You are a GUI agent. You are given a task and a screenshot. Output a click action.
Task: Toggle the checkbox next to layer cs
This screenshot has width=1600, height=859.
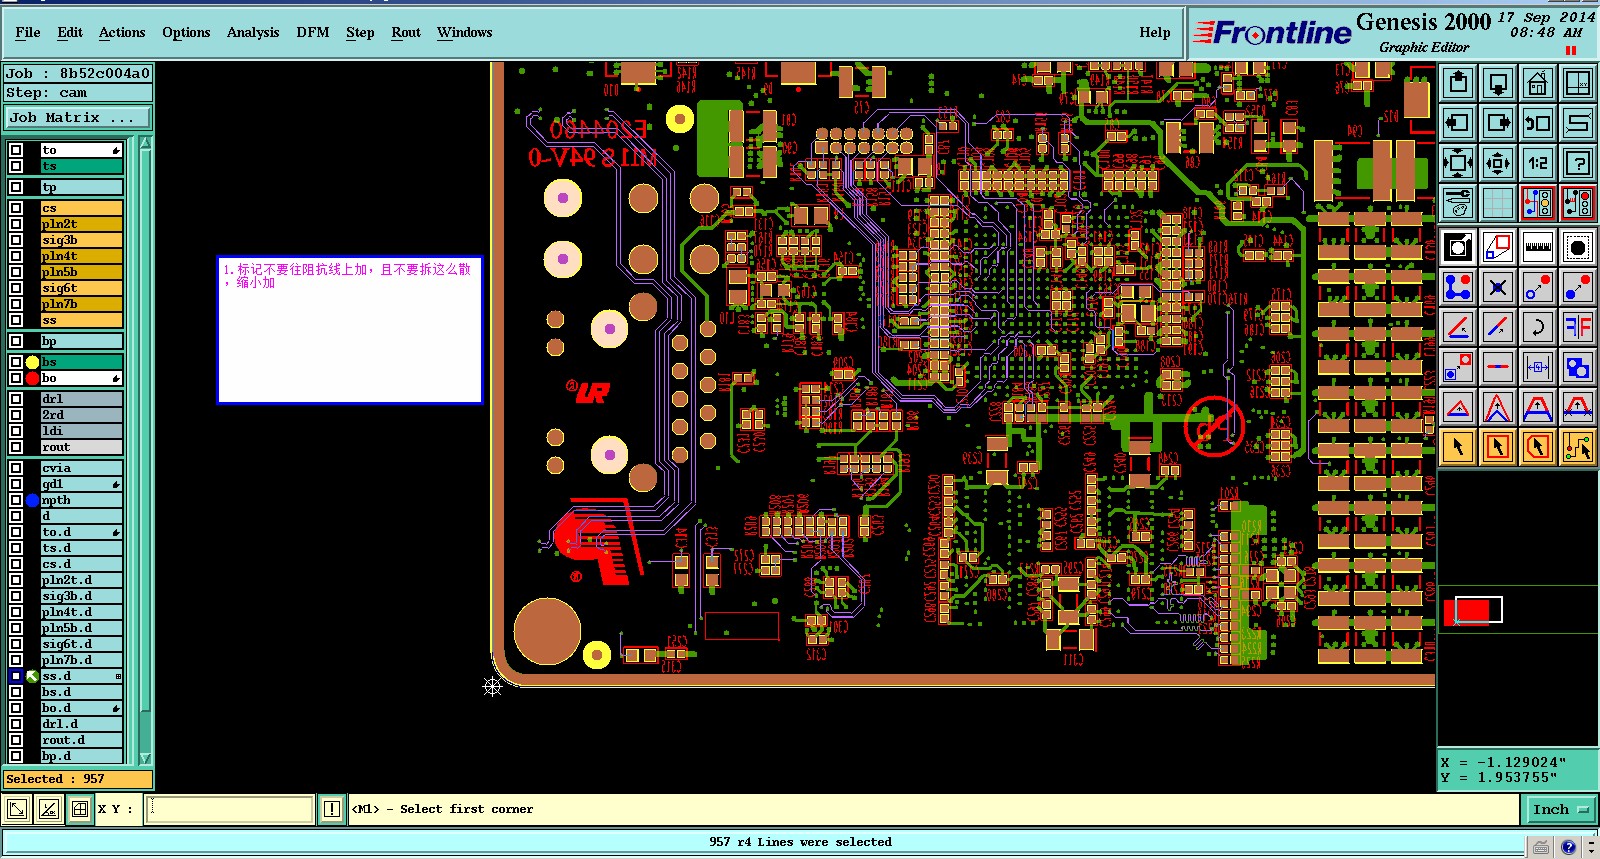point(16,208)
